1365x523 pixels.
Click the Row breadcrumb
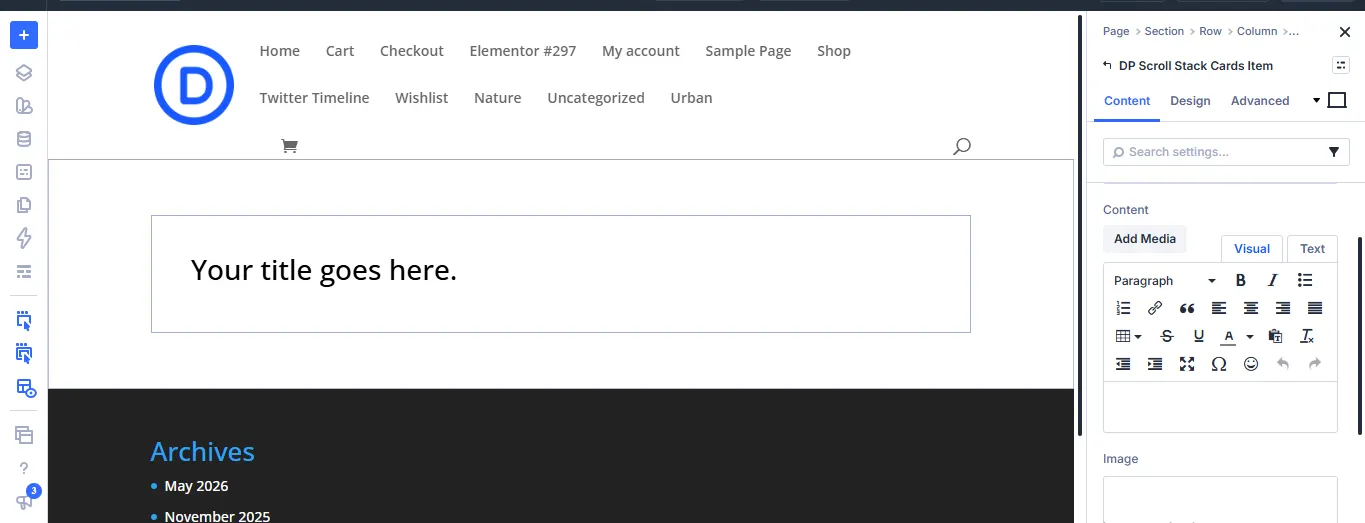click(1210, 31)
